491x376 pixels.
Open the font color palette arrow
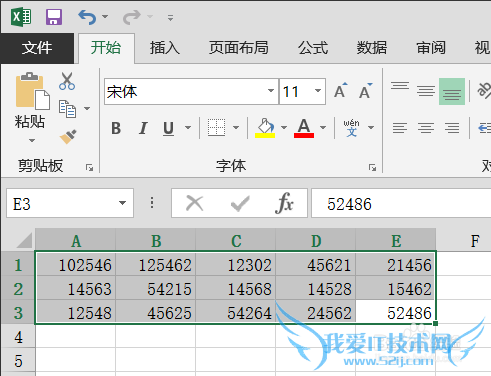(323, 128)
